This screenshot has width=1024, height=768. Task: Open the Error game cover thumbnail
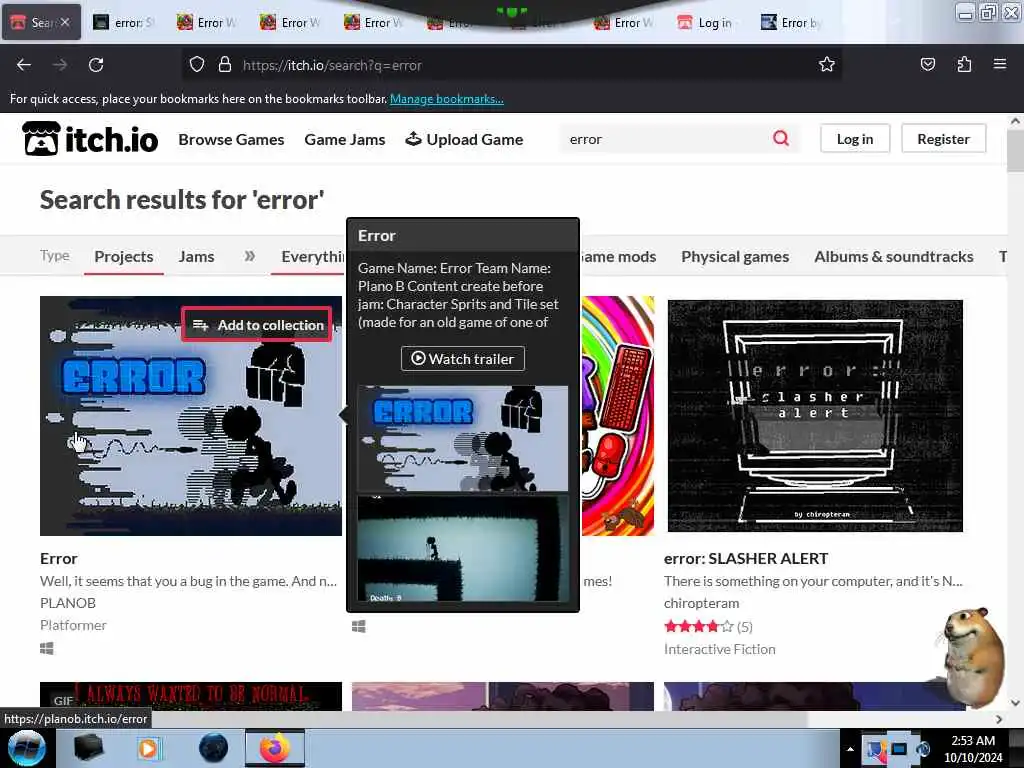(x=191, y=415)
